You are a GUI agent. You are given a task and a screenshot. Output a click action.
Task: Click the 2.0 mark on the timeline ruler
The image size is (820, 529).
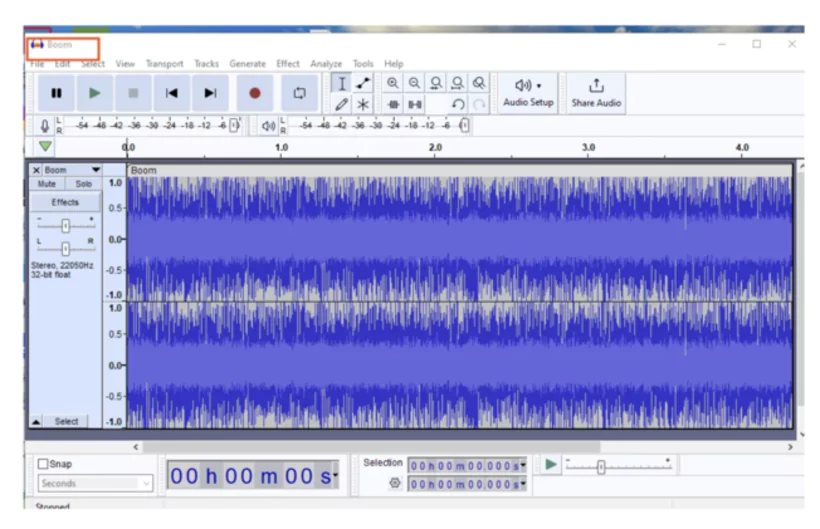tap(435, 147)
